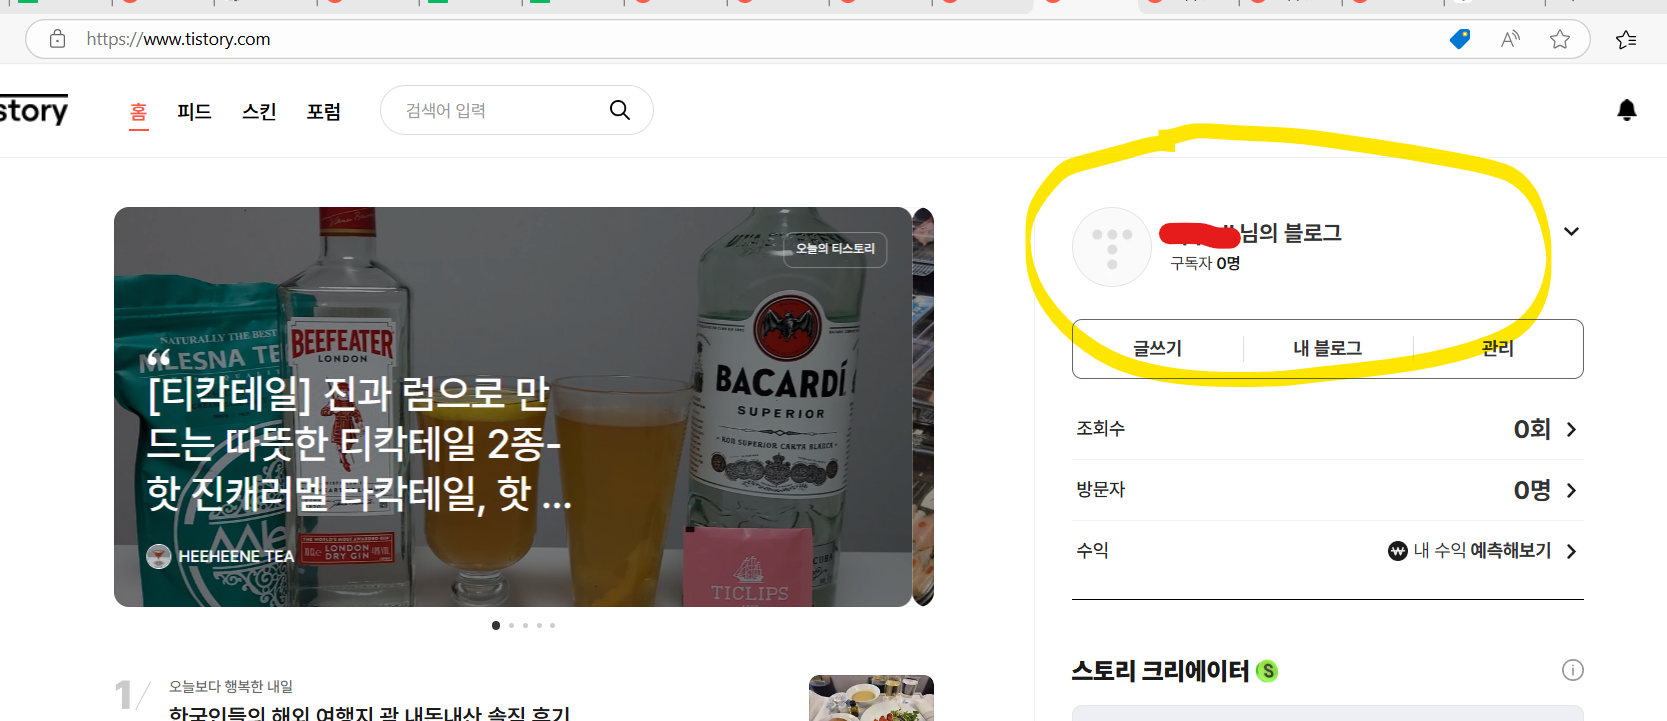1667x721 pixels.
Task: Select the last carousel dot
Action: (x=552, y=625)
